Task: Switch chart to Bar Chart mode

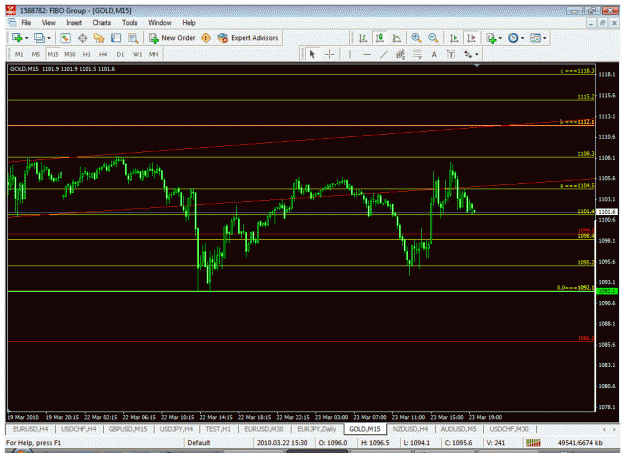Action: point(363,38)
